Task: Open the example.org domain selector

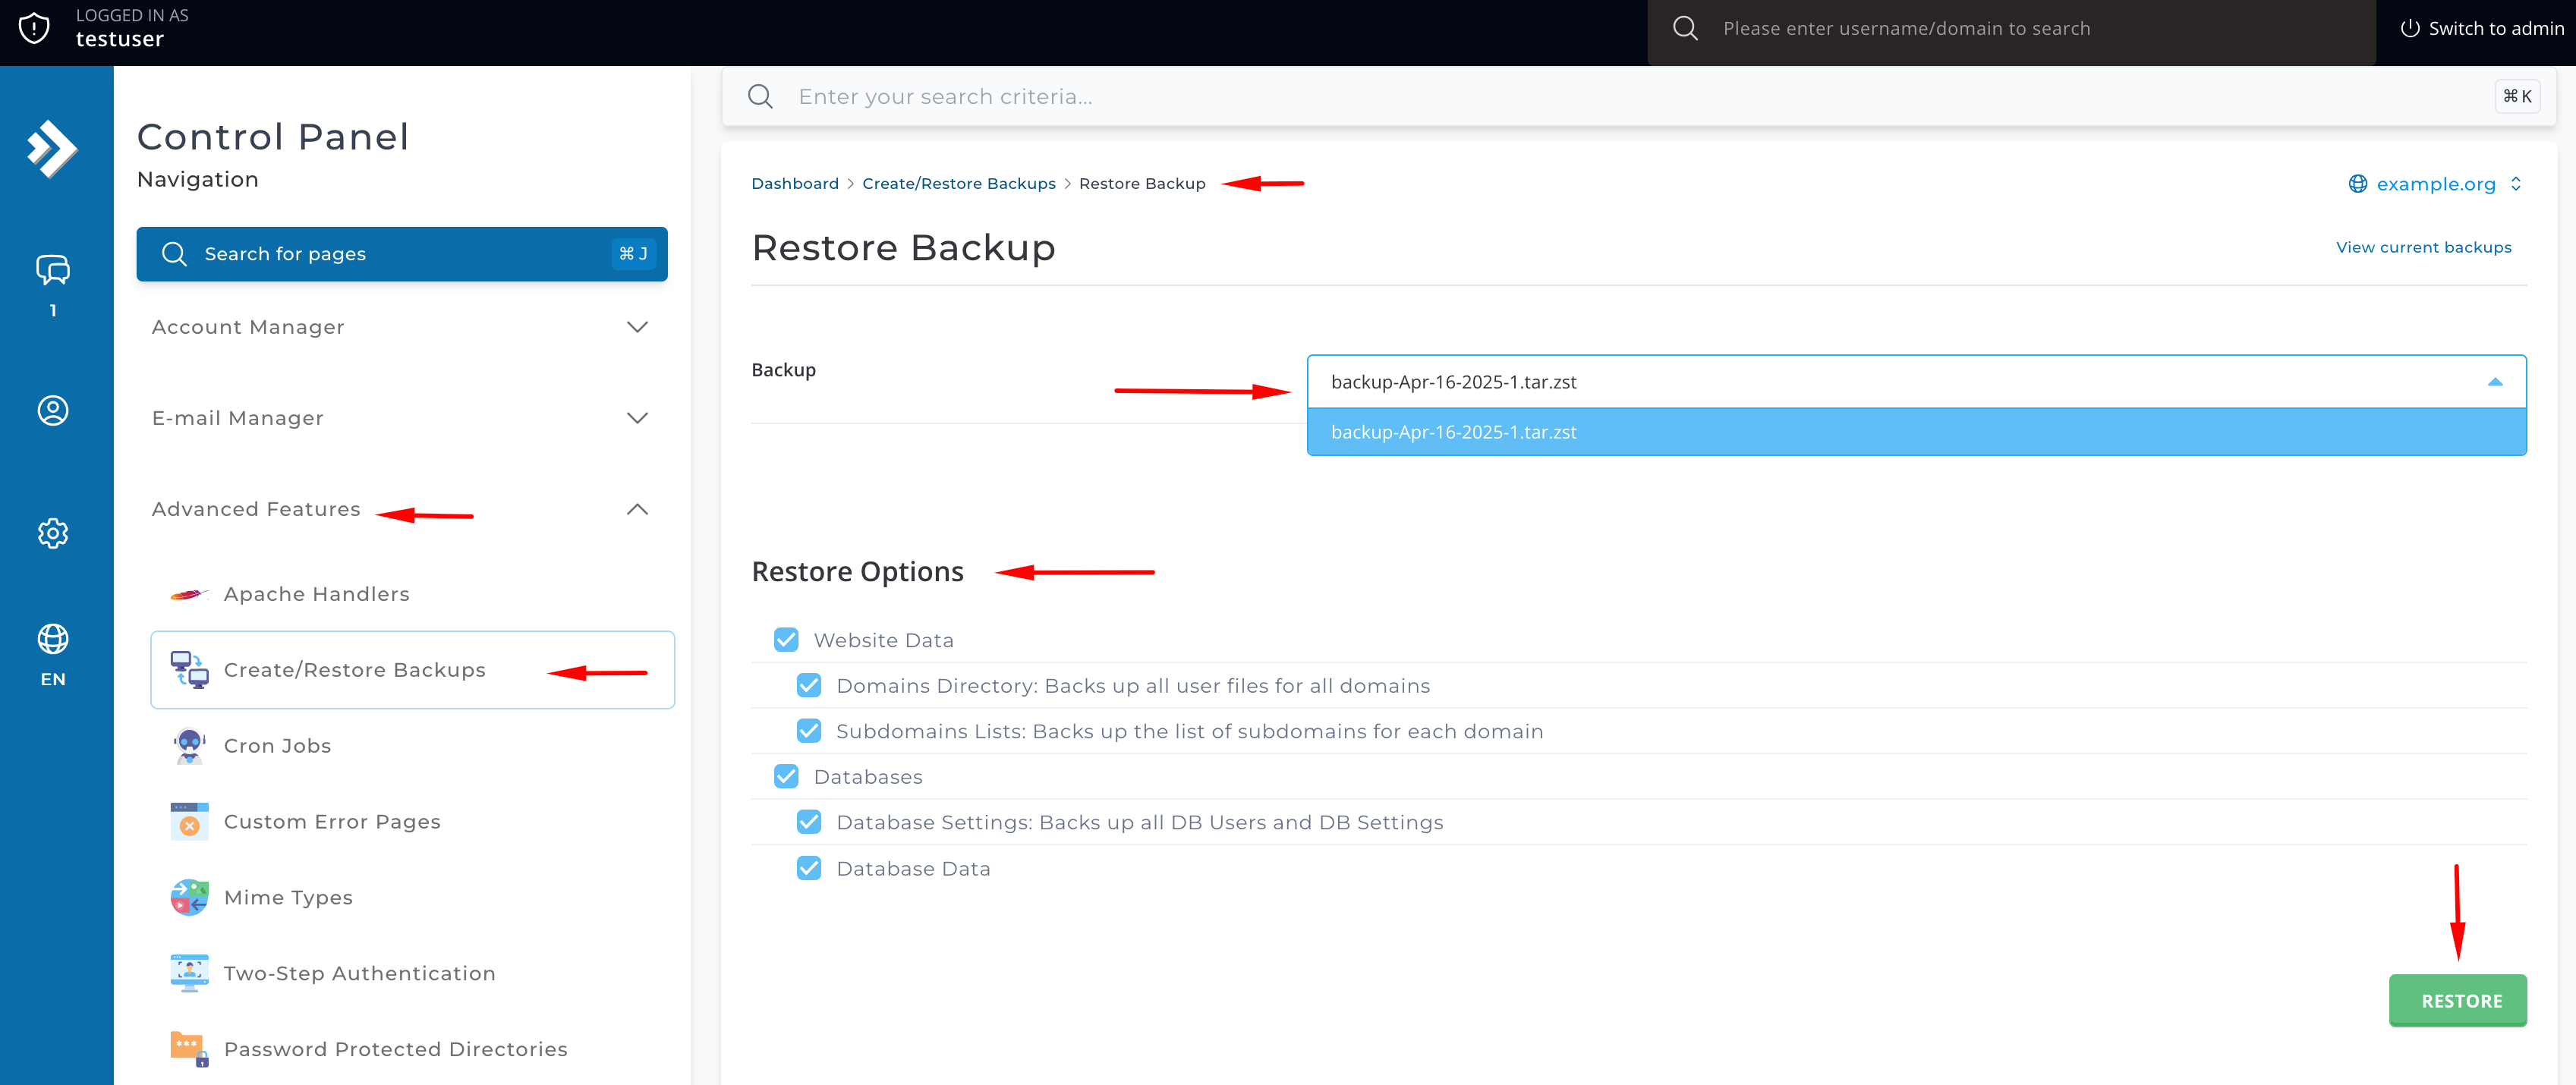Action: [2435, 184]
